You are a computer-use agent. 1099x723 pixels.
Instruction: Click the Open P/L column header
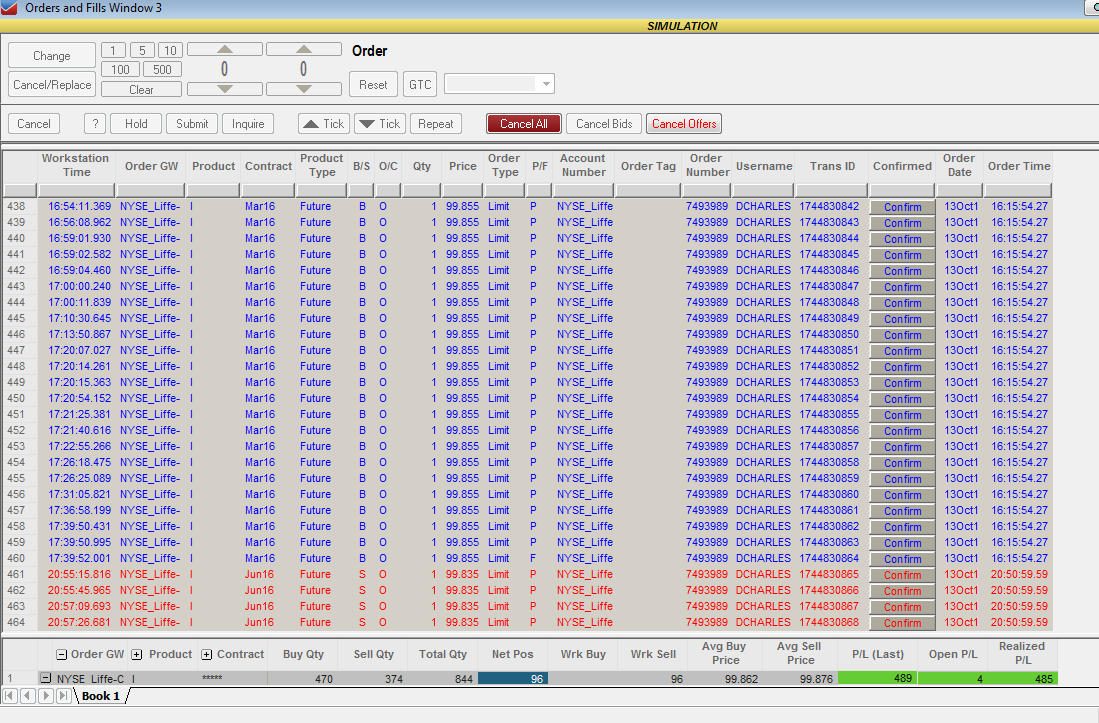(953, 654)
